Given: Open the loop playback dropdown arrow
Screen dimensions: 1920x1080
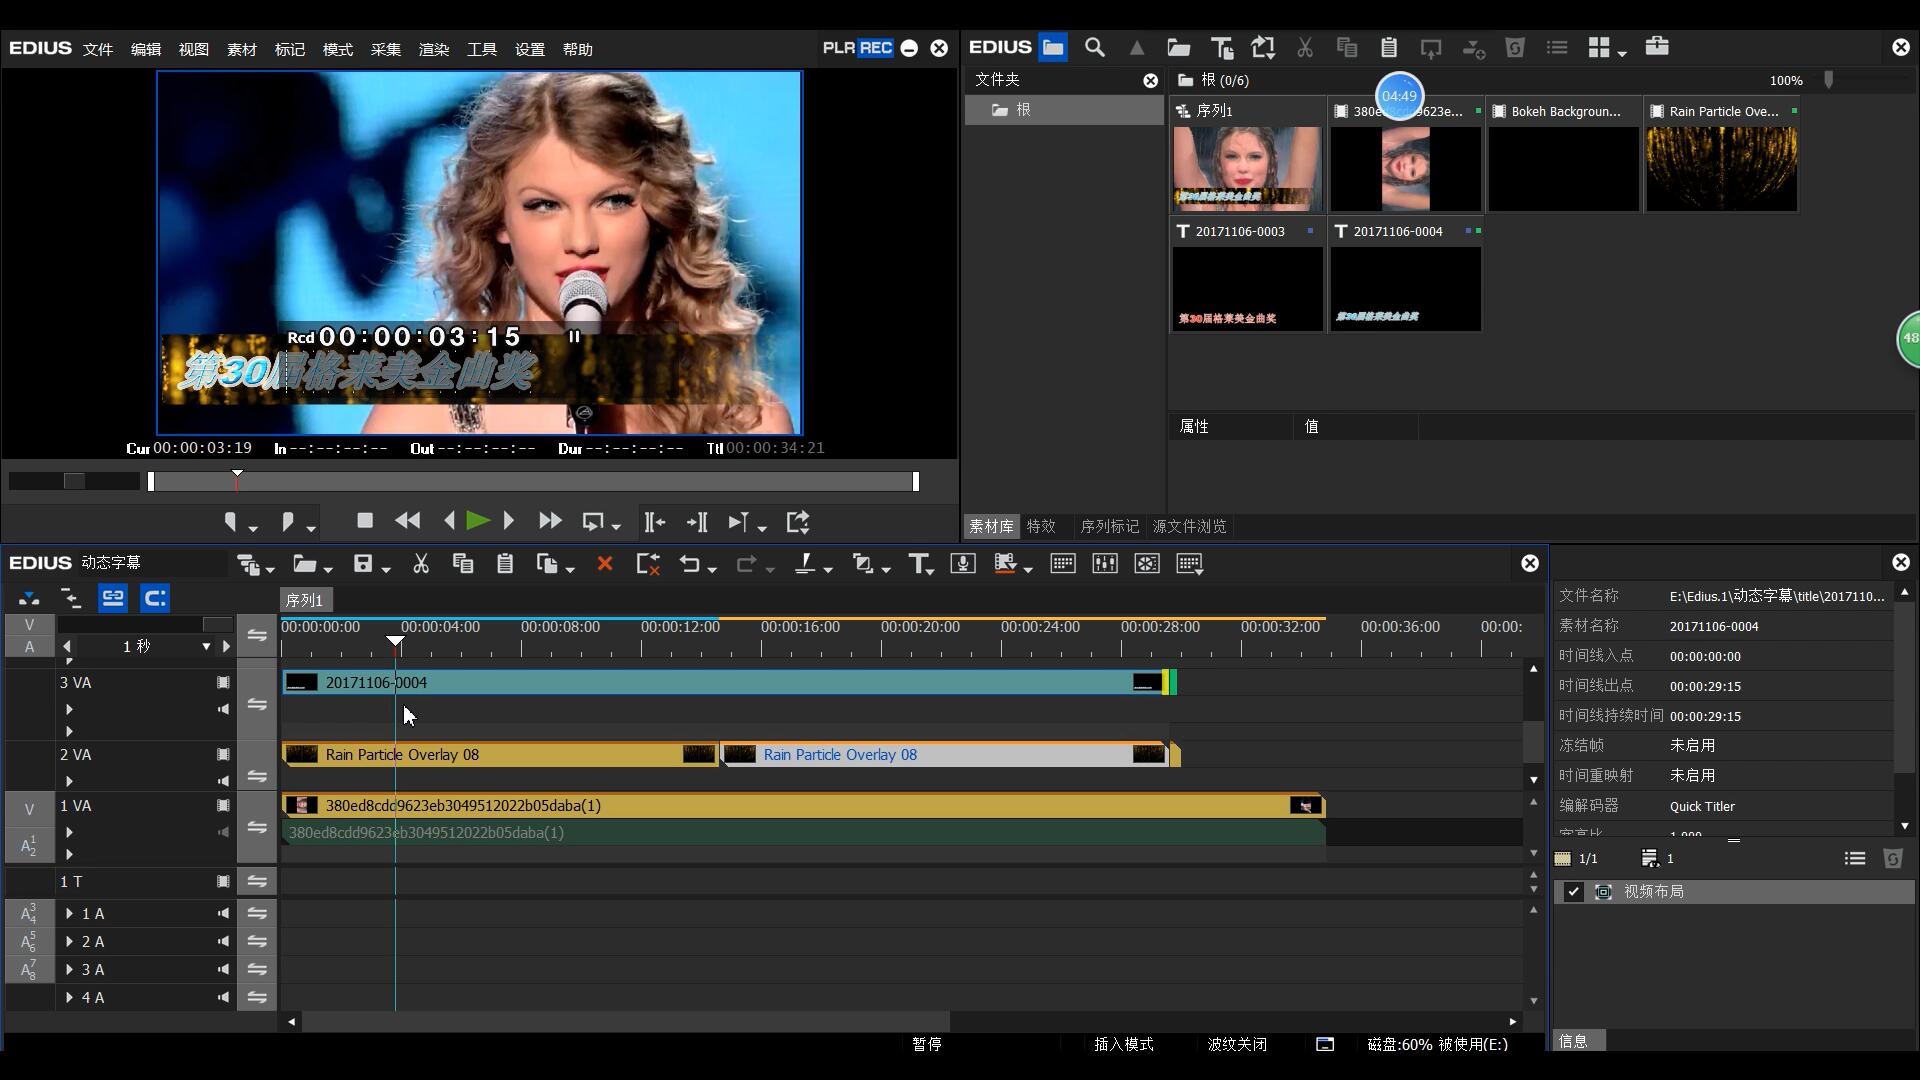Looking at the screenshot, I should 616,527.
